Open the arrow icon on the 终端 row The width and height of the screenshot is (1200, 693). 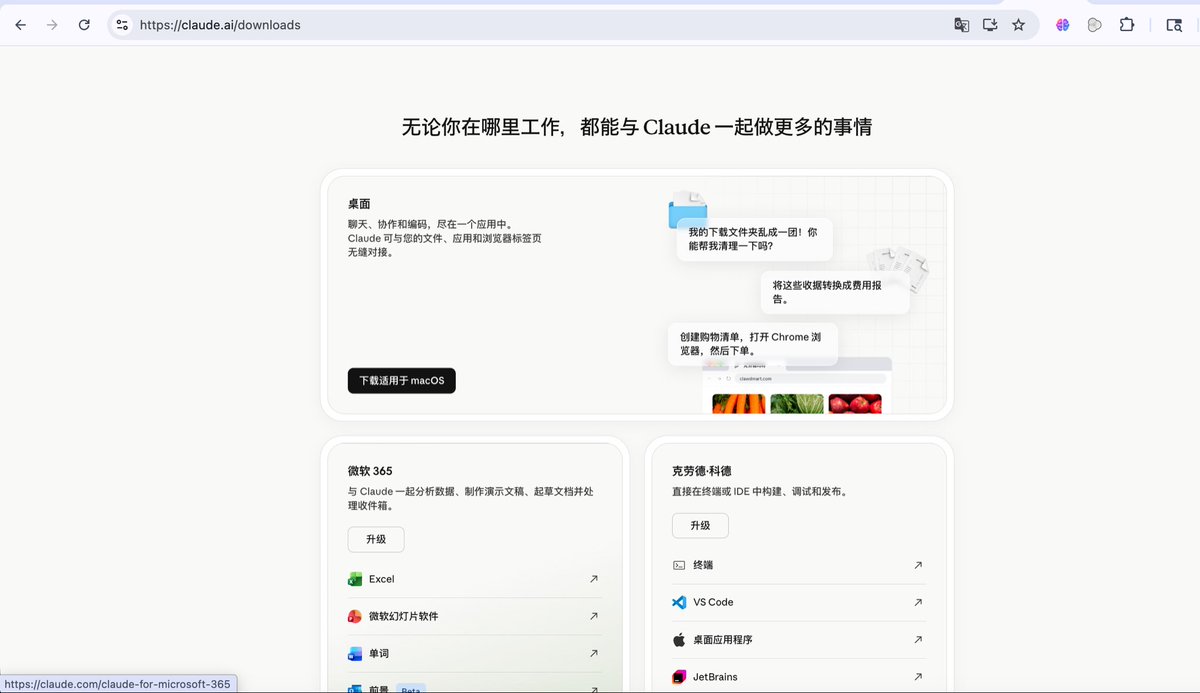(x=918, y=565)
